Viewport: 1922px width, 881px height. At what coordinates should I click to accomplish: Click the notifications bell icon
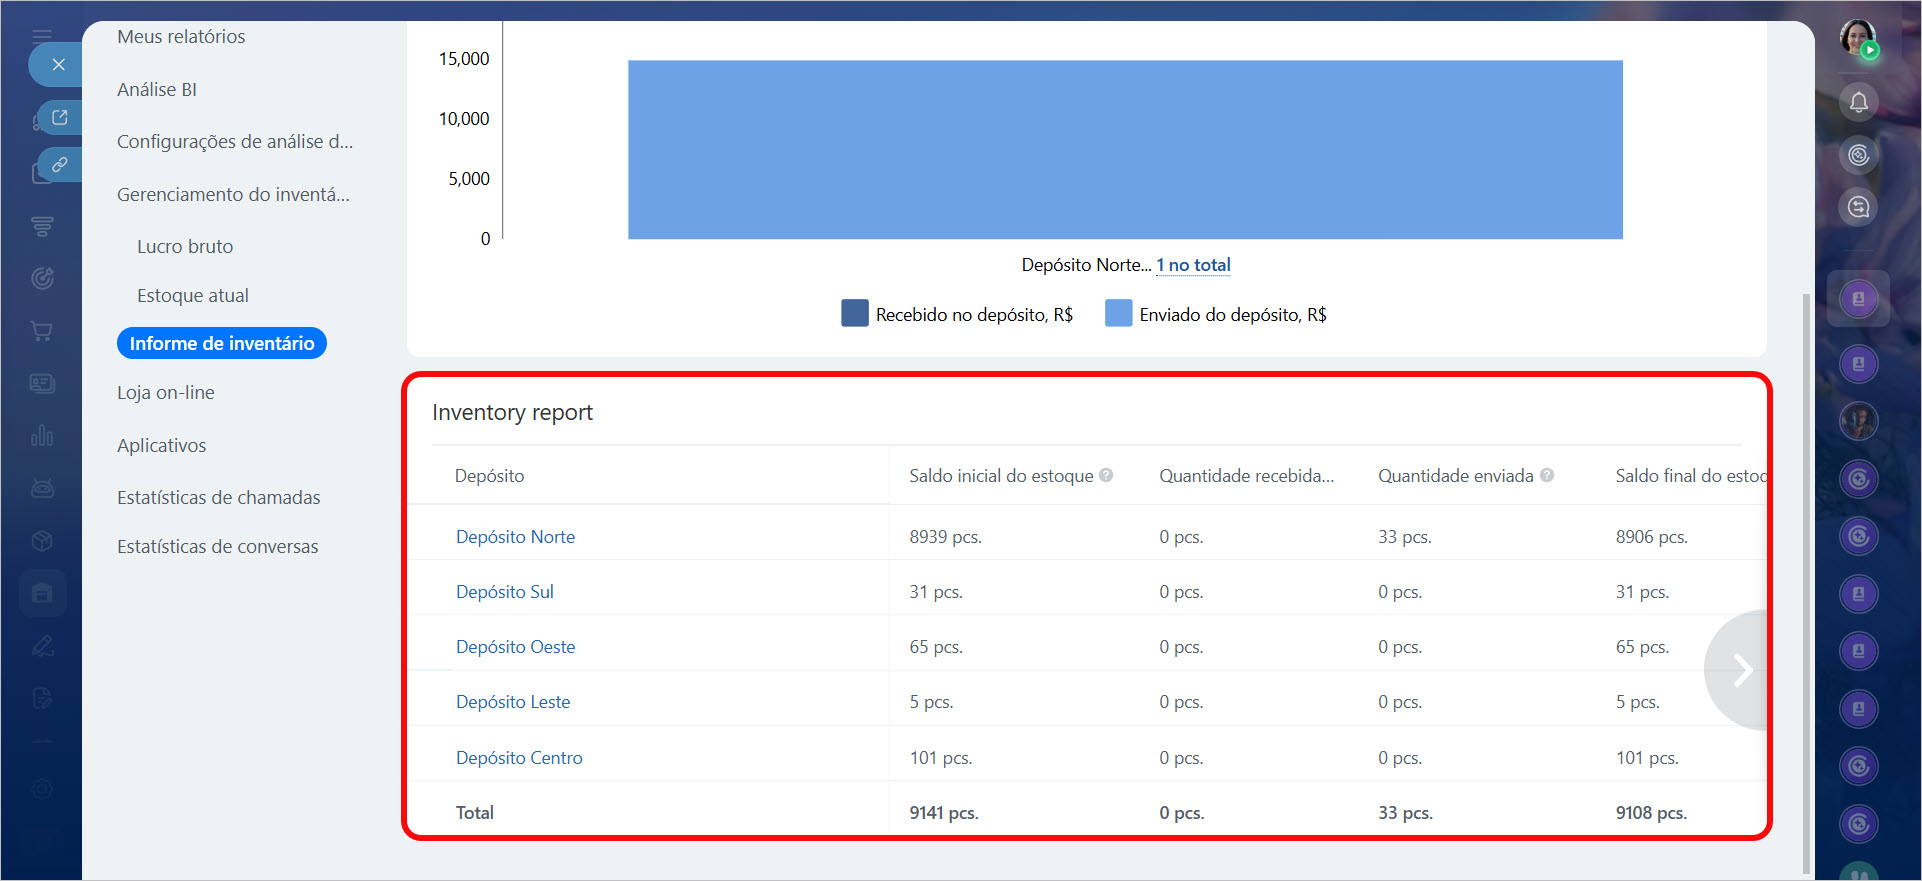click(x=1858, y=102)
